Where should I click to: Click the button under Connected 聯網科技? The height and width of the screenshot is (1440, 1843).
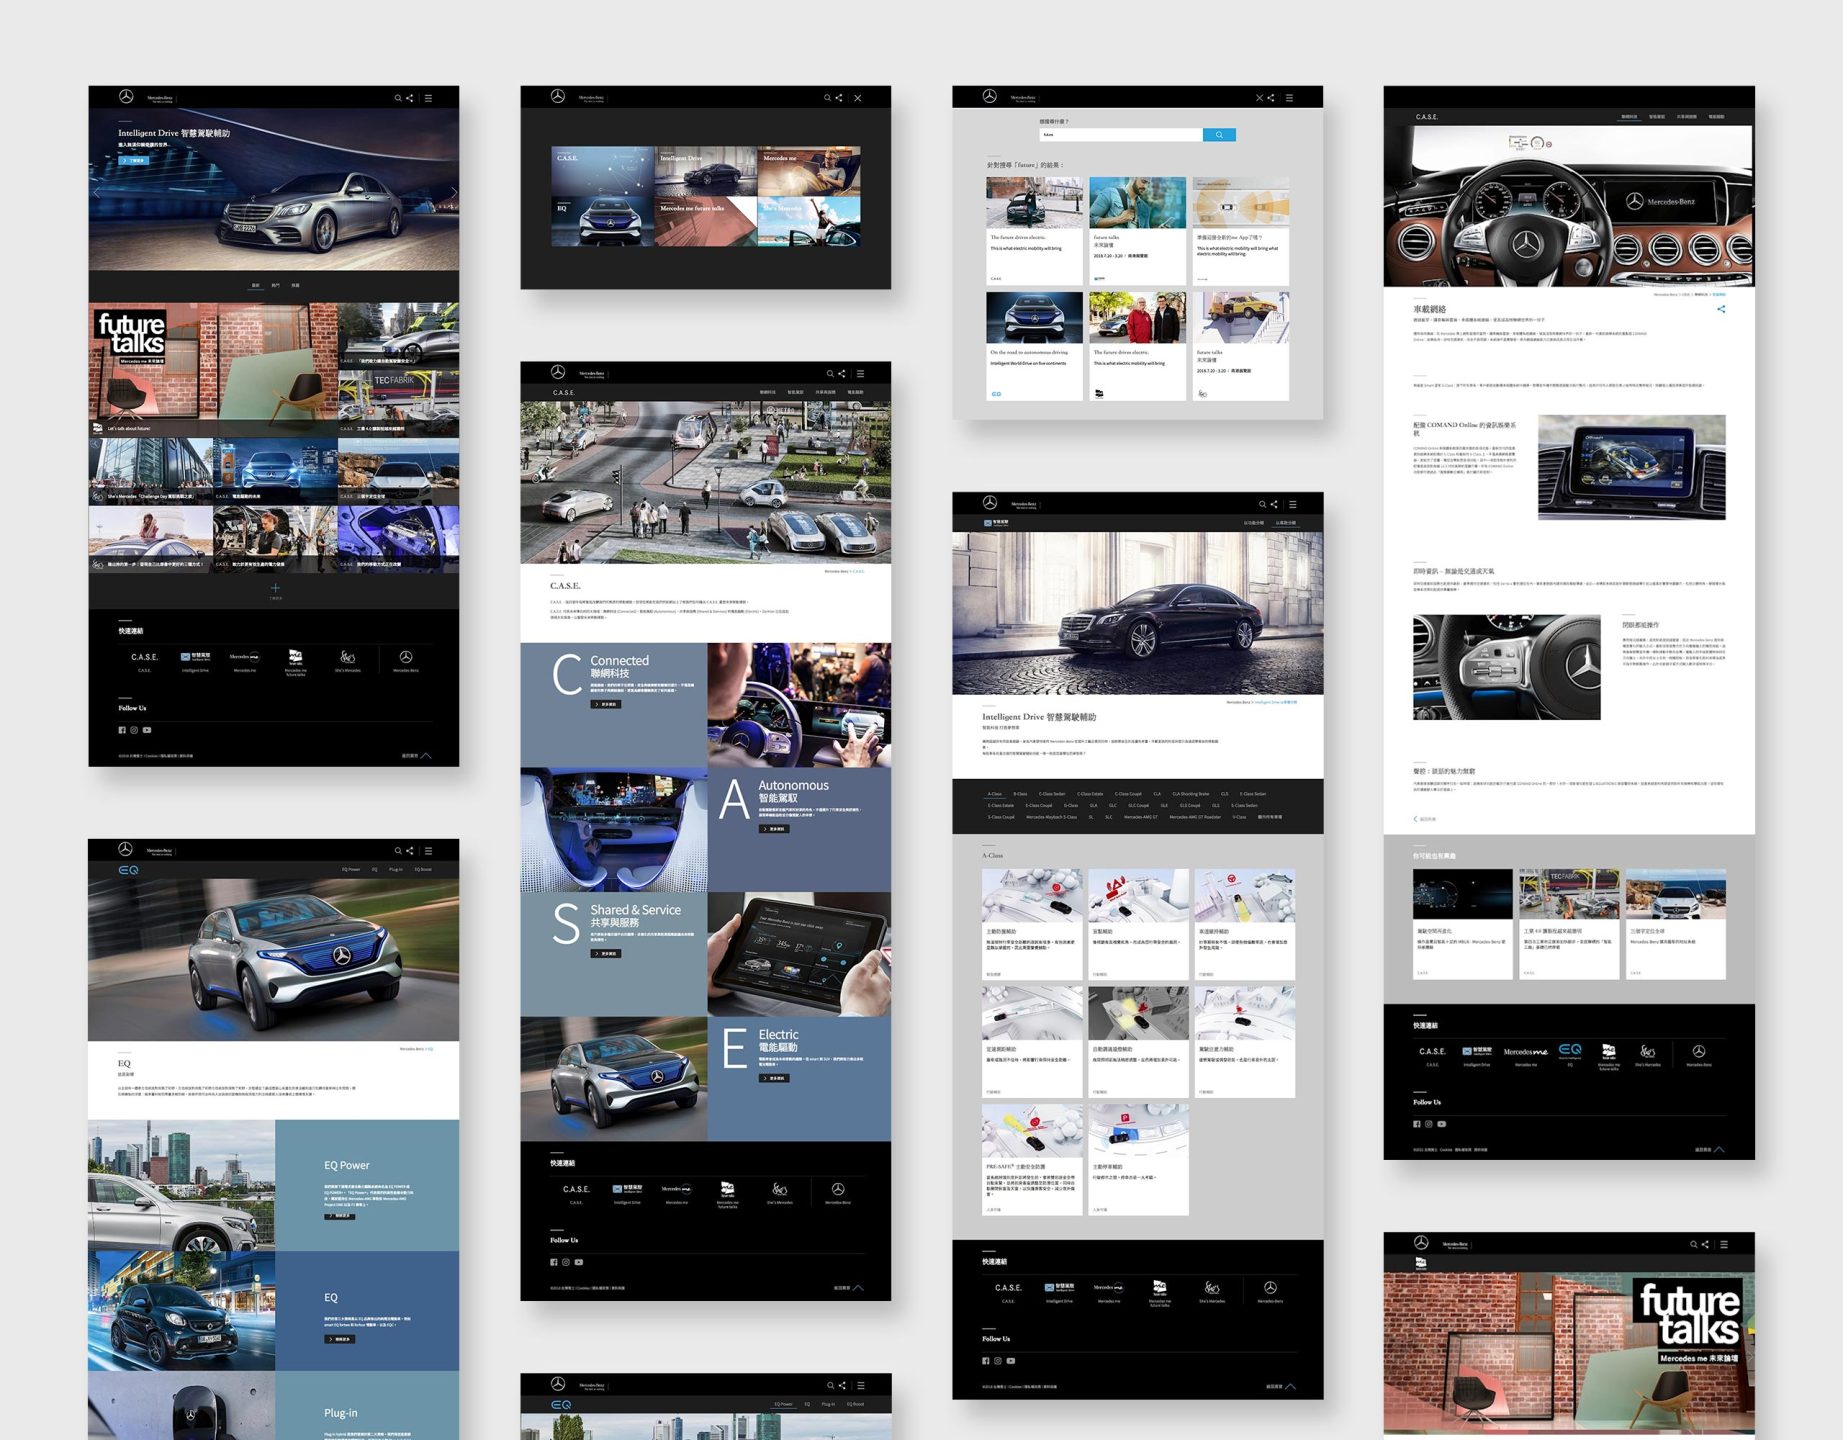tap(605, 704)
